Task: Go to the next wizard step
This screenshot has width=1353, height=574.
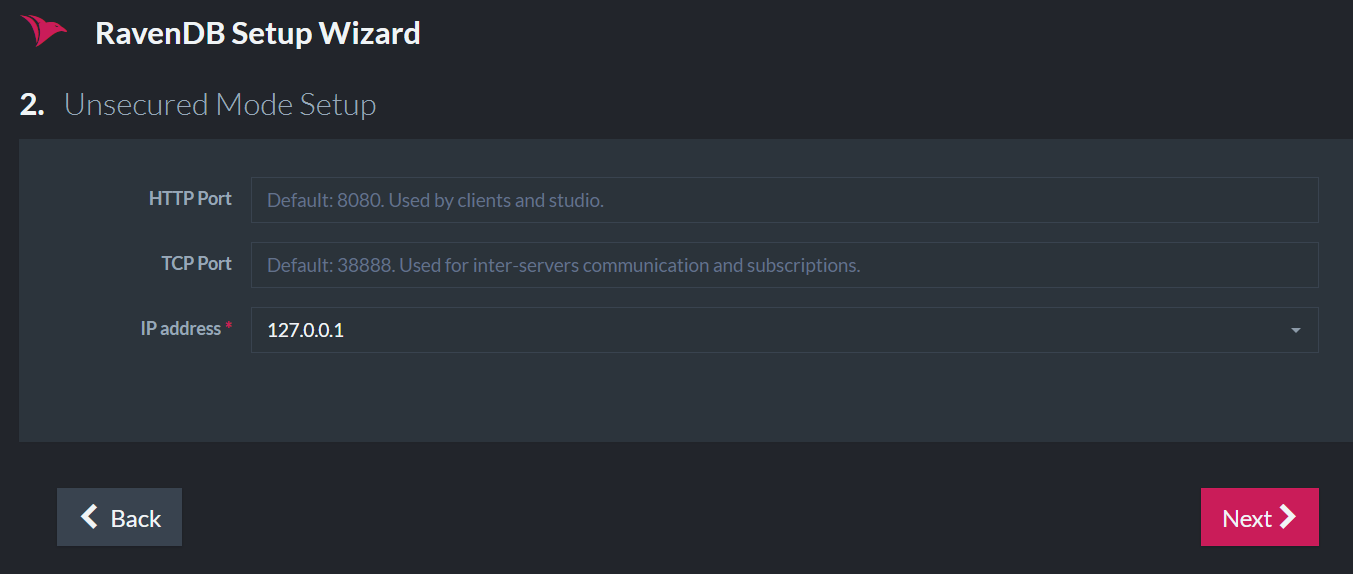Action: click(x=1259, y=517)
